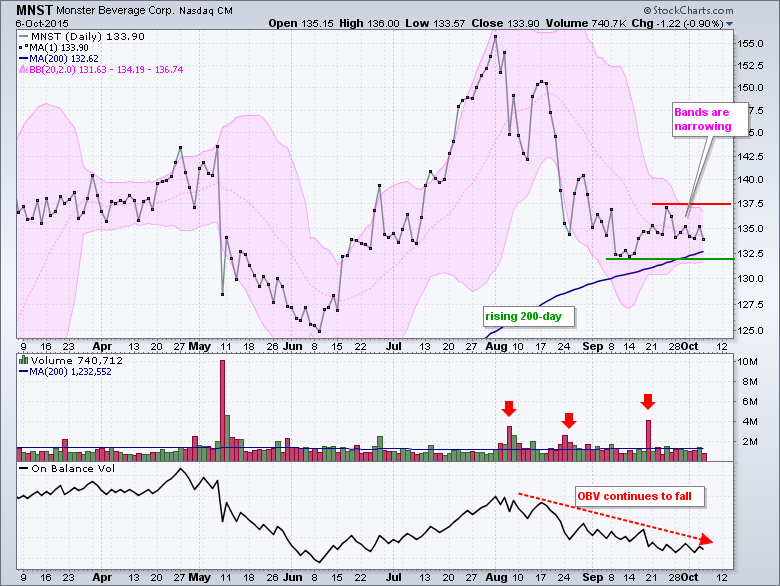Click the Close 133.90 value in header
Screen dimensions: 780x586
(505, 23)
